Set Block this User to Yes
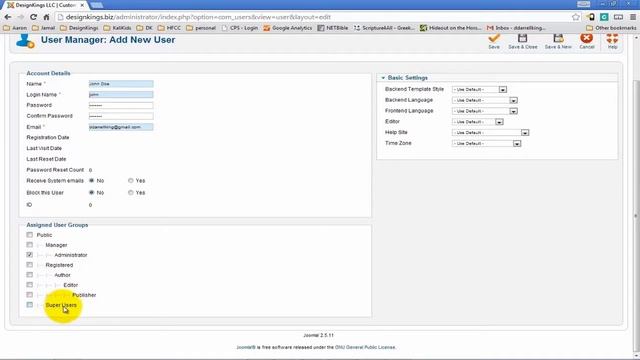Viewport: 640px width, 360px height. click(x=131, y=192)
